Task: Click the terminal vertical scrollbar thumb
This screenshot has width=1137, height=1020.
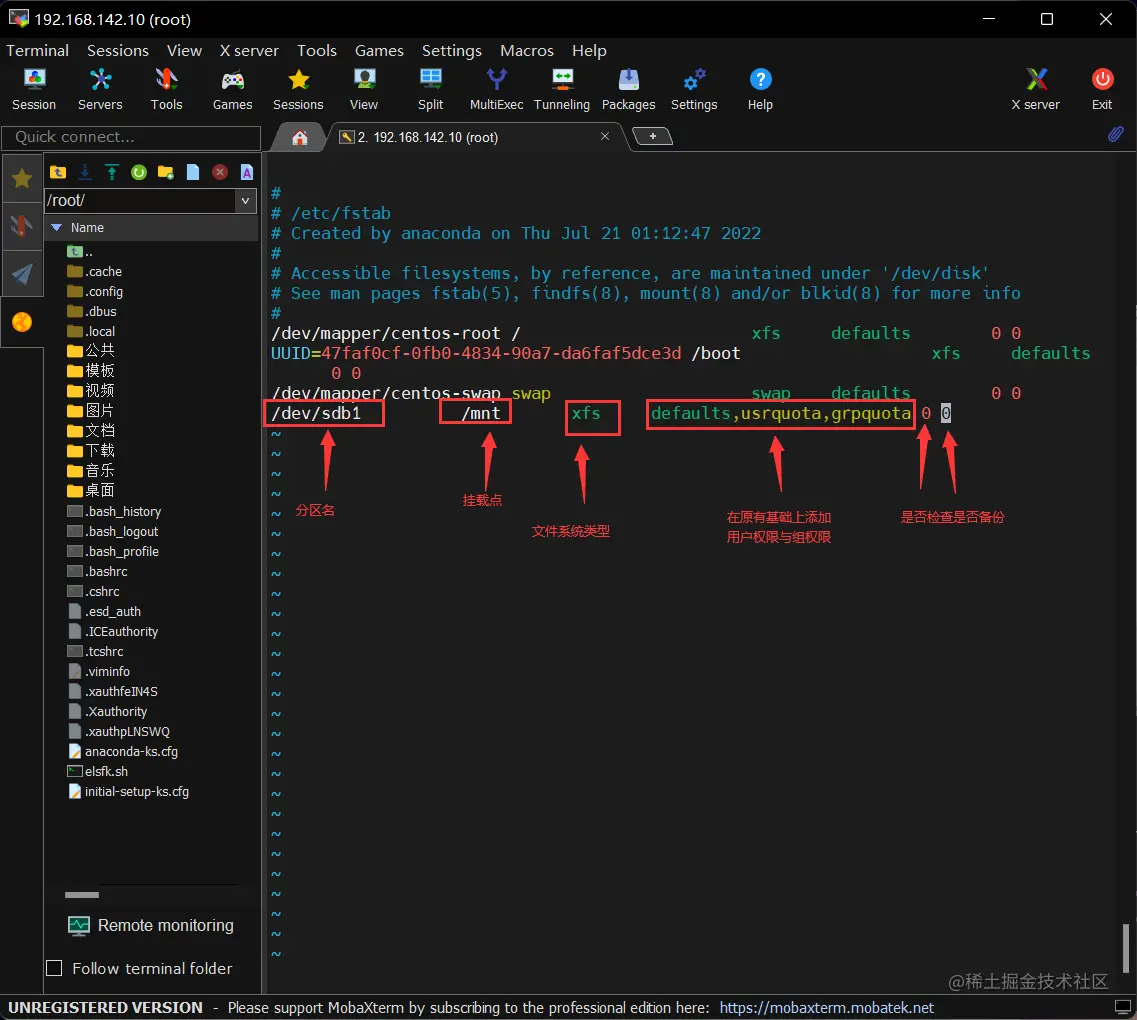Action: coord(1125,948)
